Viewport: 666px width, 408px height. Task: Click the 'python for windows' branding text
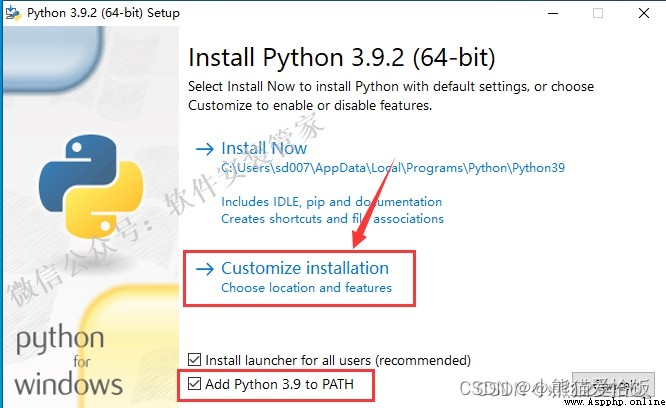[68, 361]
